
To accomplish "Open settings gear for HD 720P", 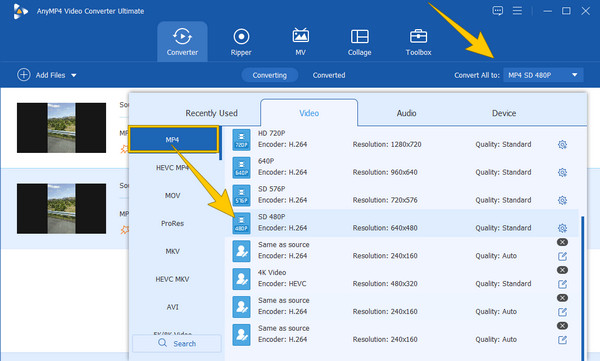I will pos(562,145).
